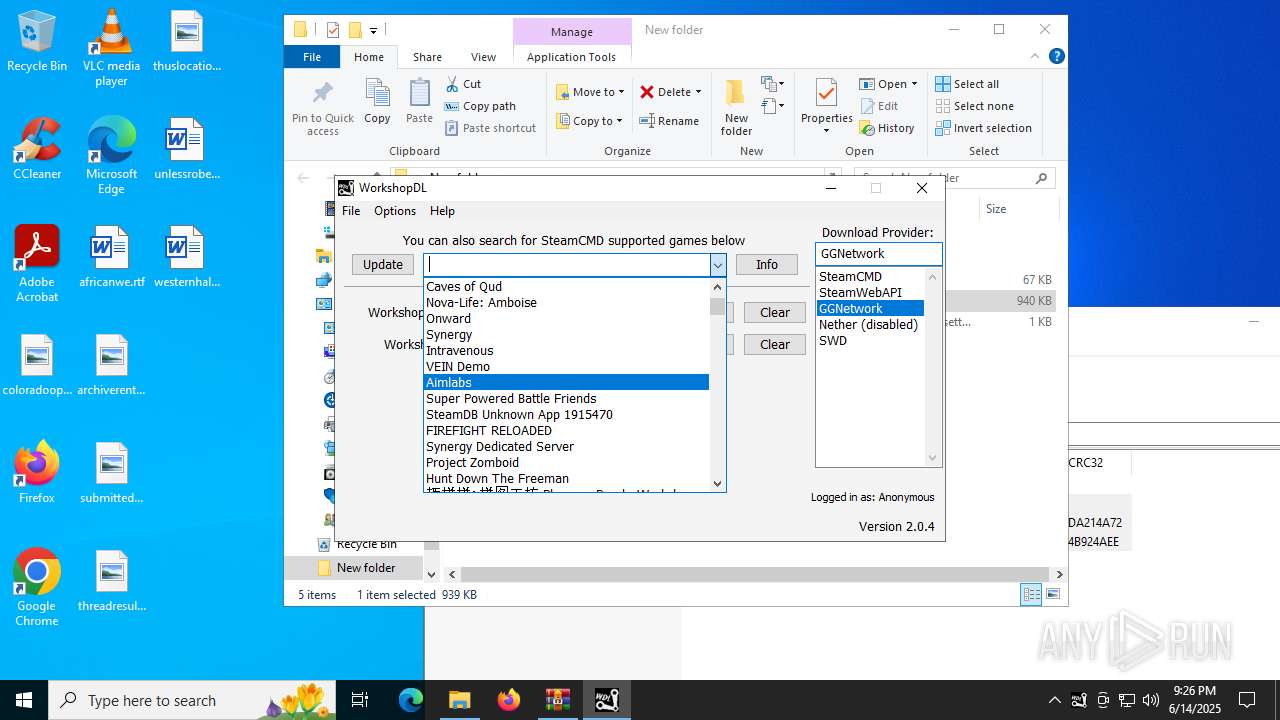Choose SteamWebAPI download provider
This screenshot has width=1280, height=720.
[x=870, y=292]
